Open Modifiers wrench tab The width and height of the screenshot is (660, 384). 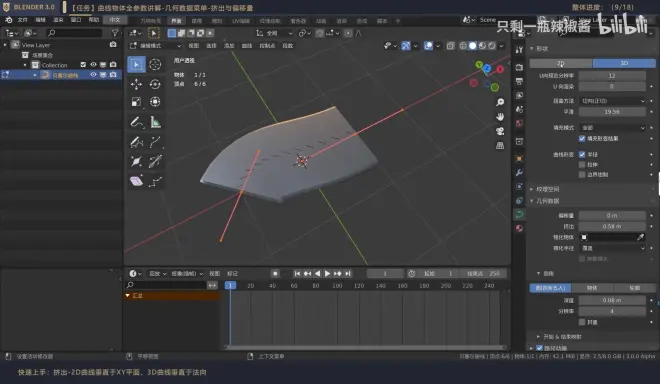coord(519,173)
